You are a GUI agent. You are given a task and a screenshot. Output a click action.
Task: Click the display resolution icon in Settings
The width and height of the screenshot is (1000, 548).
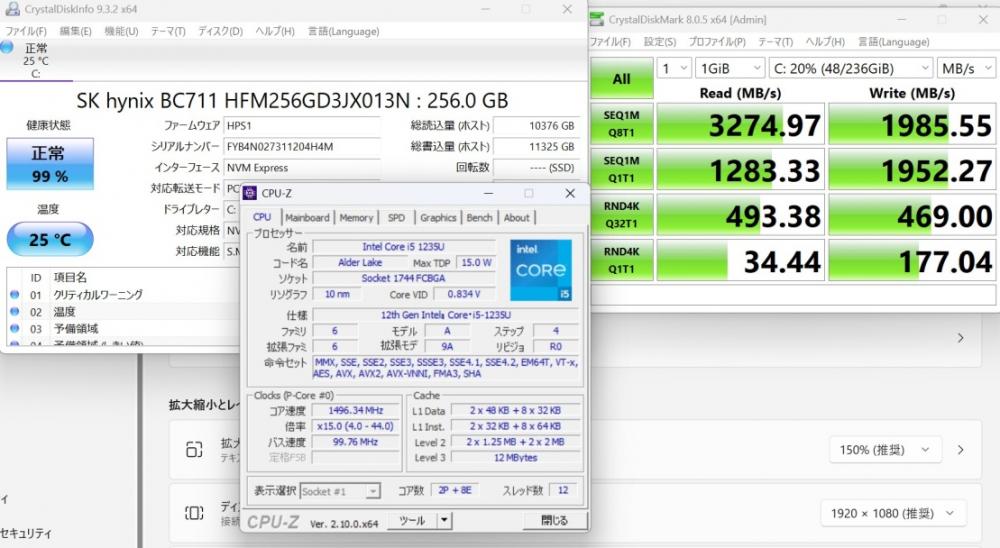(x=194, y=513)
